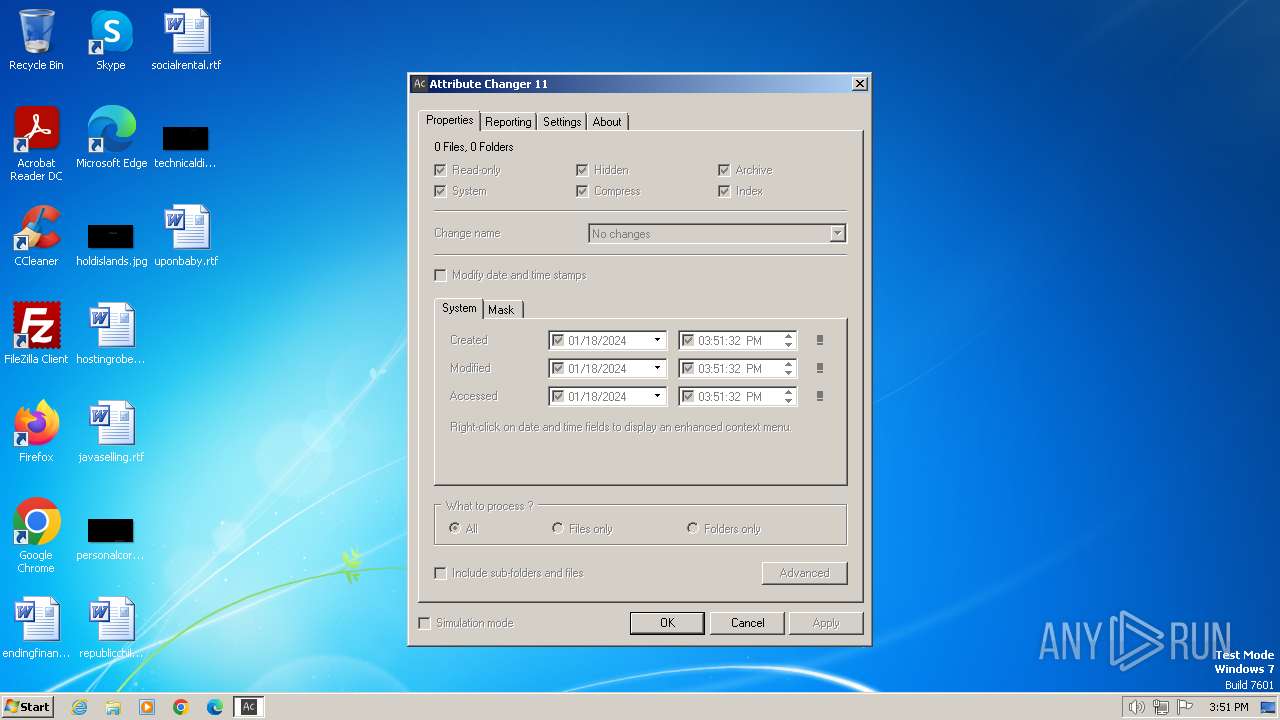Toggle the Hidden attribute checkbox

[x=582, y=170]
